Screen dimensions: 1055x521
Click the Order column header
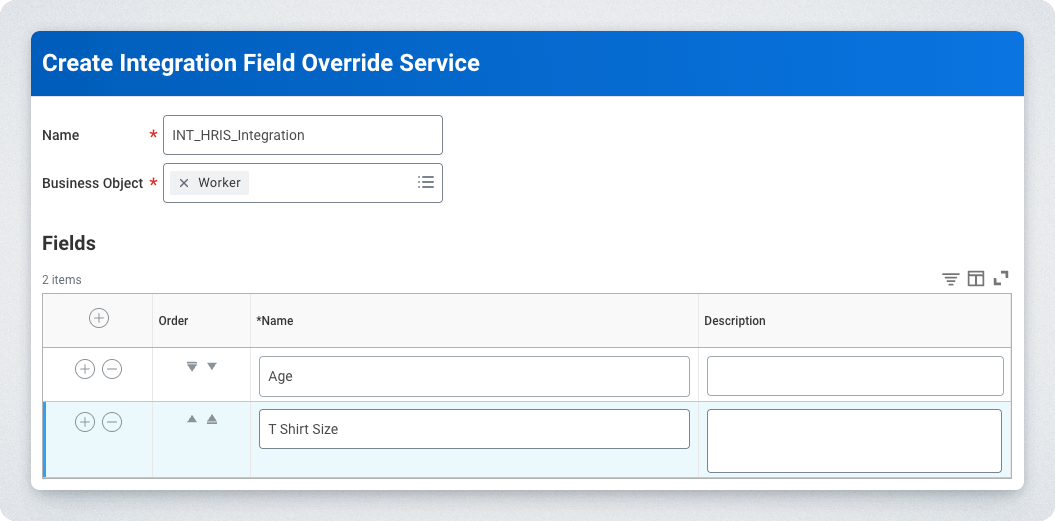click(x=174, y=321)
